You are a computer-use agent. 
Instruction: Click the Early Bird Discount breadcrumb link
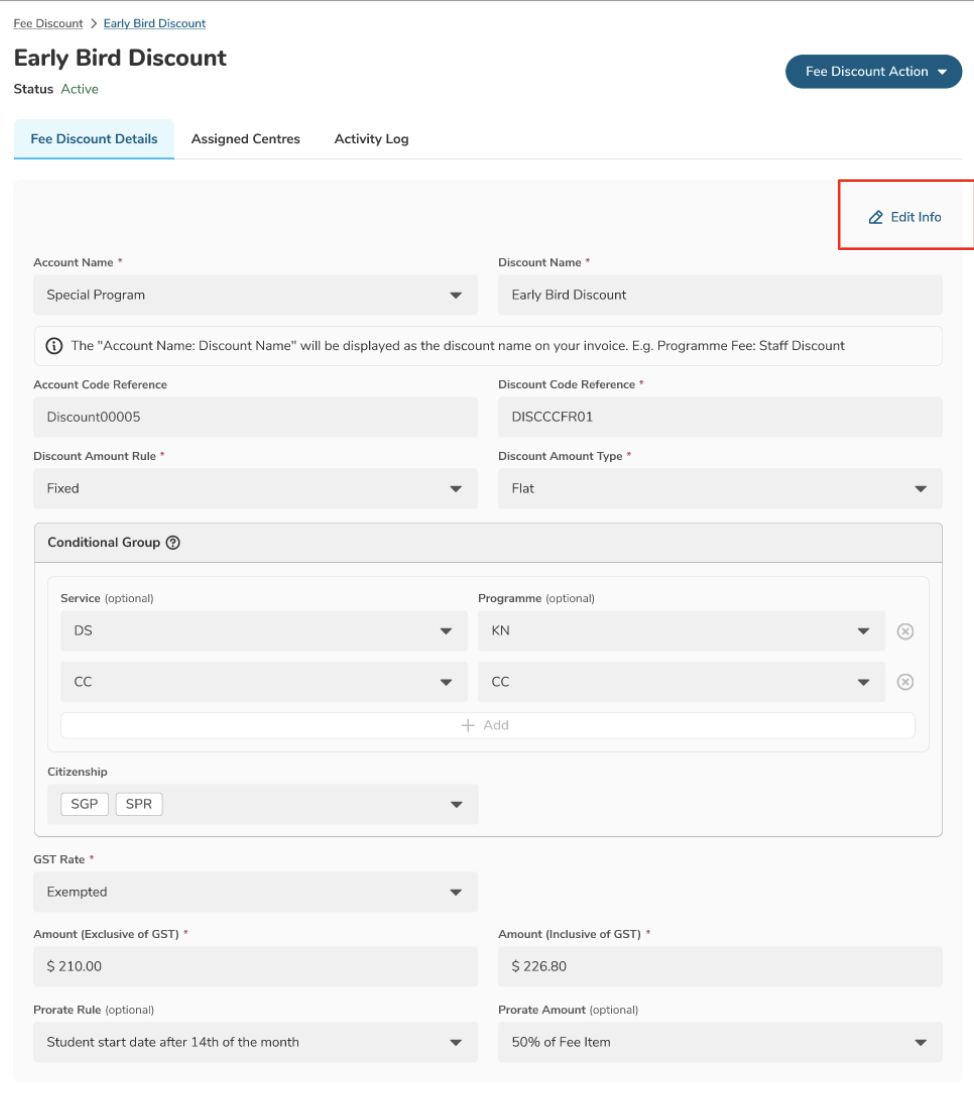(154, 23)
